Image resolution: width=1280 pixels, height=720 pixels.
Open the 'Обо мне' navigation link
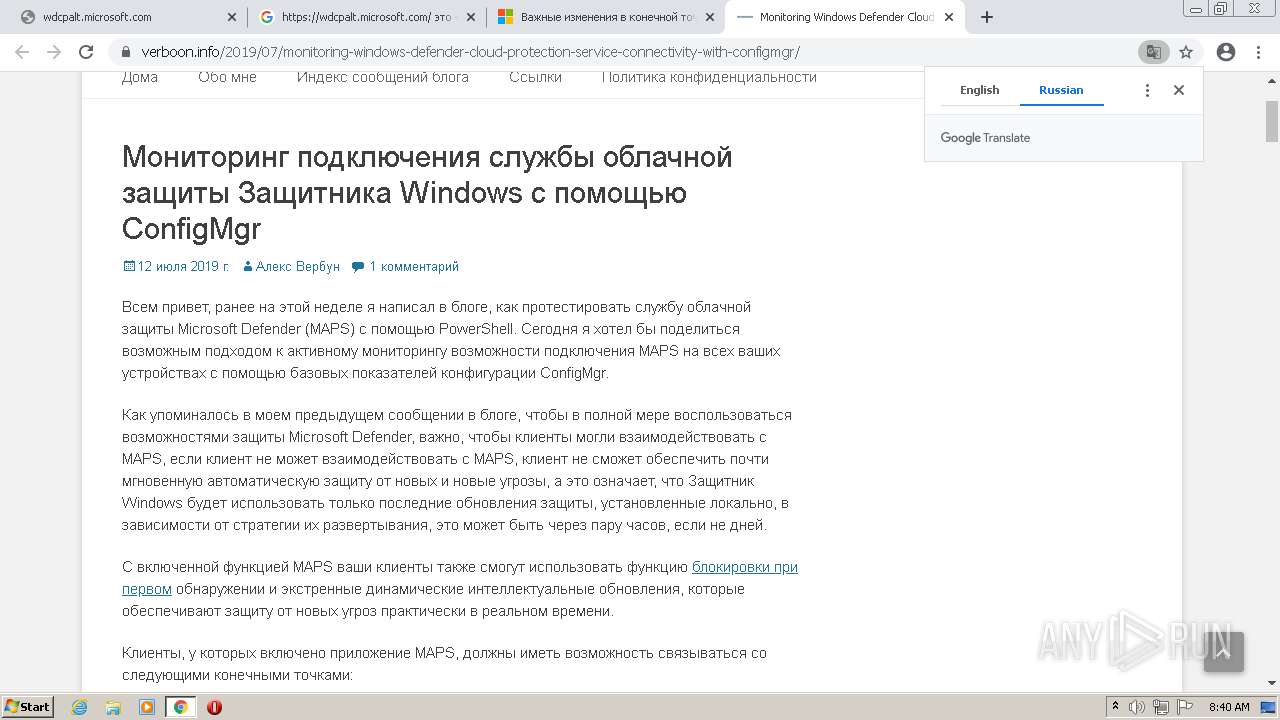[227, 77]
